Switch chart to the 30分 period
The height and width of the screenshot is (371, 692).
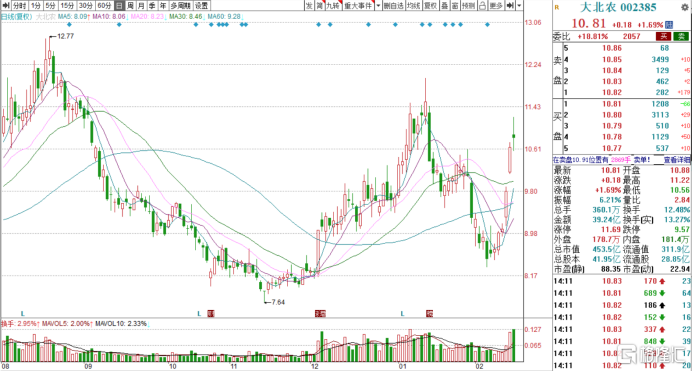pyautogui.click(x=86, y=5)
